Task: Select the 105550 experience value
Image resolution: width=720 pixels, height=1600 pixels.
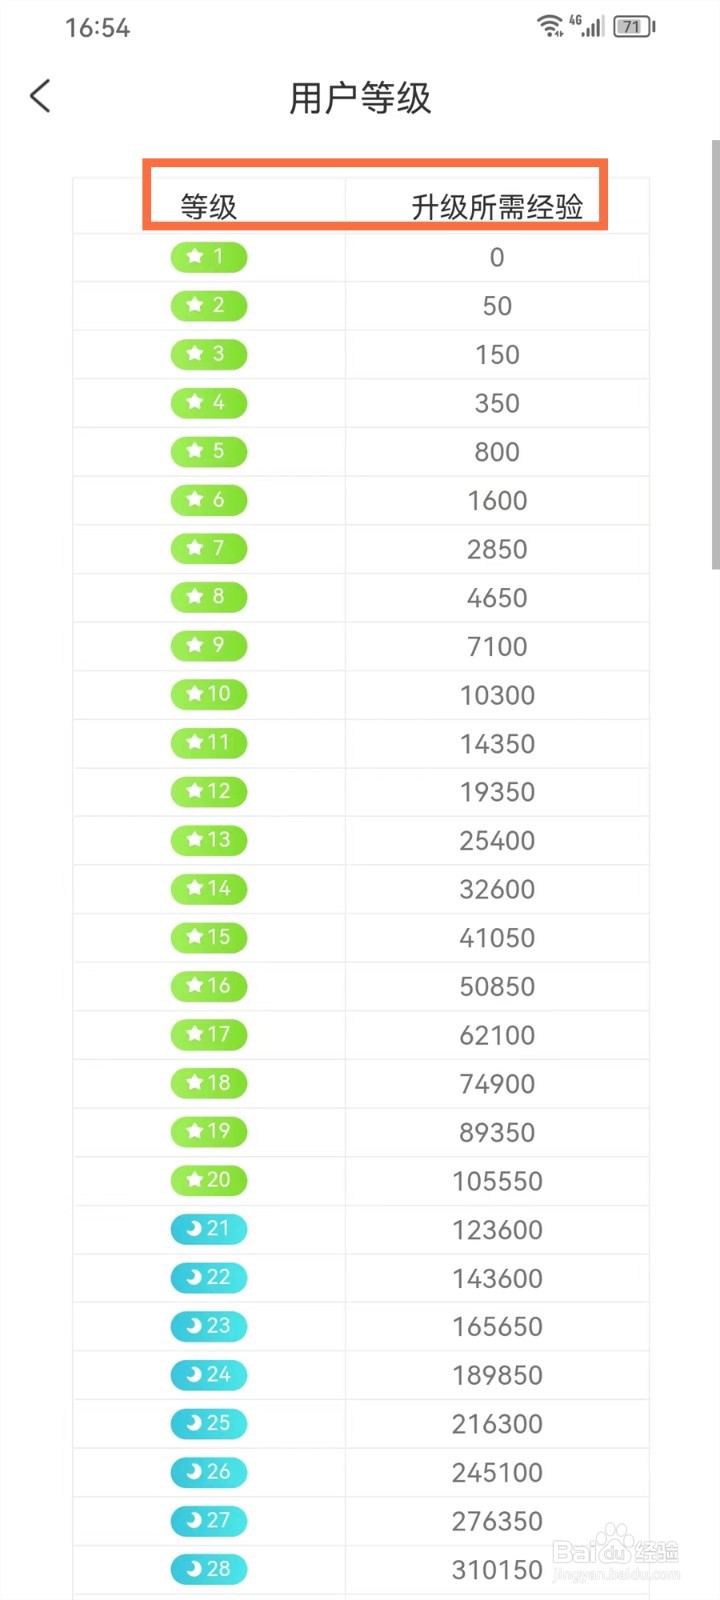Action: click(x=497, y=1181)
